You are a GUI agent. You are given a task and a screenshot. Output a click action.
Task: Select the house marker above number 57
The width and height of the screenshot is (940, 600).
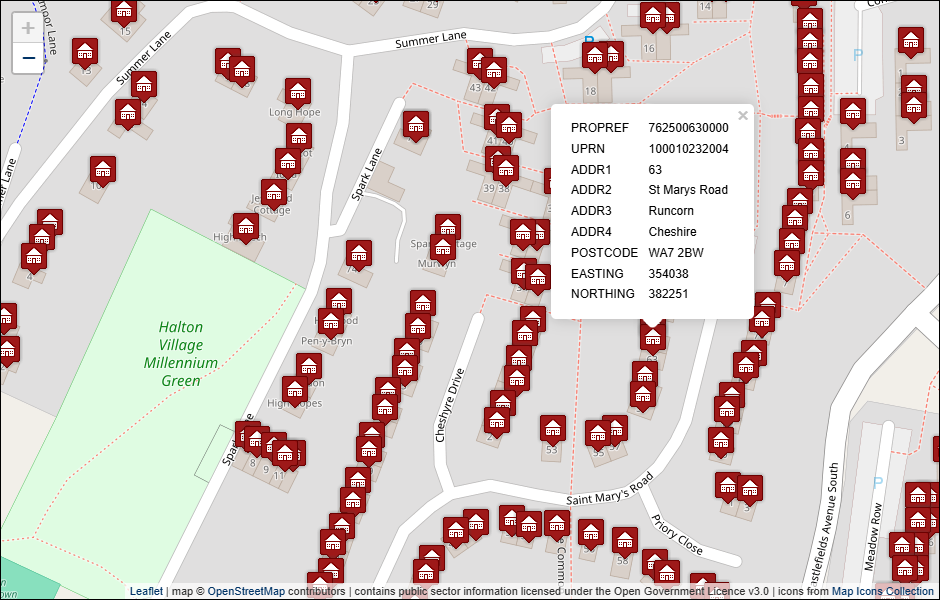point(614,429)
